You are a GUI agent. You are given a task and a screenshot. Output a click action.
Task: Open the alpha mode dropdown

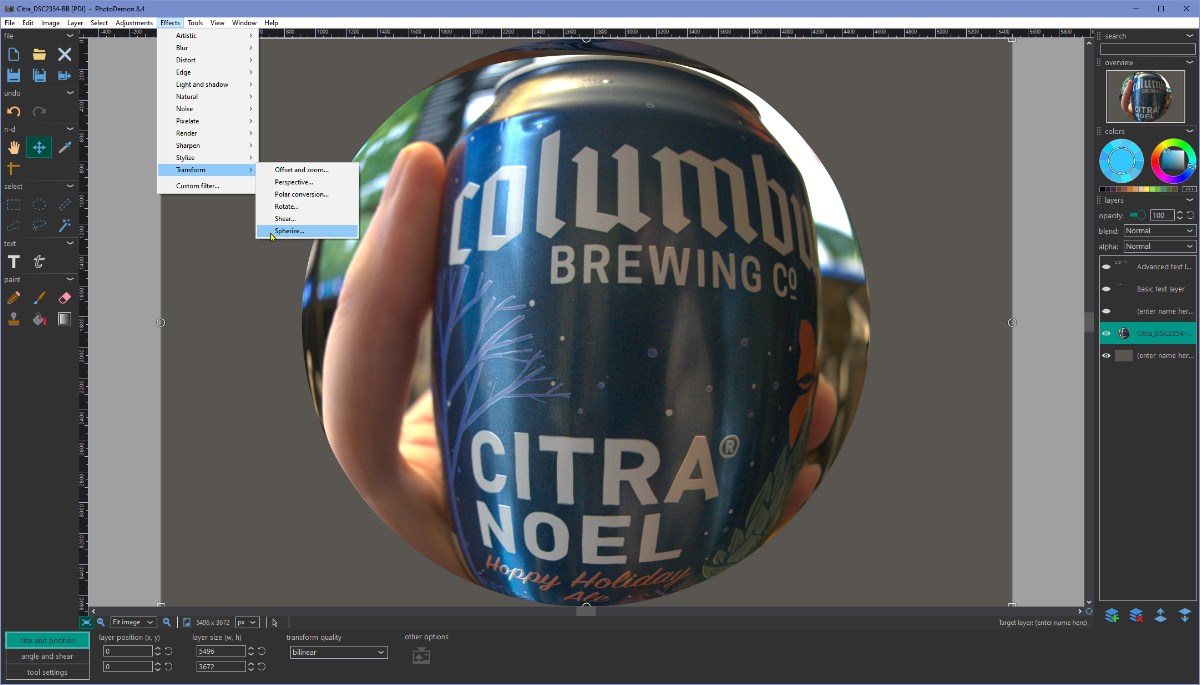pos(1160,246)
